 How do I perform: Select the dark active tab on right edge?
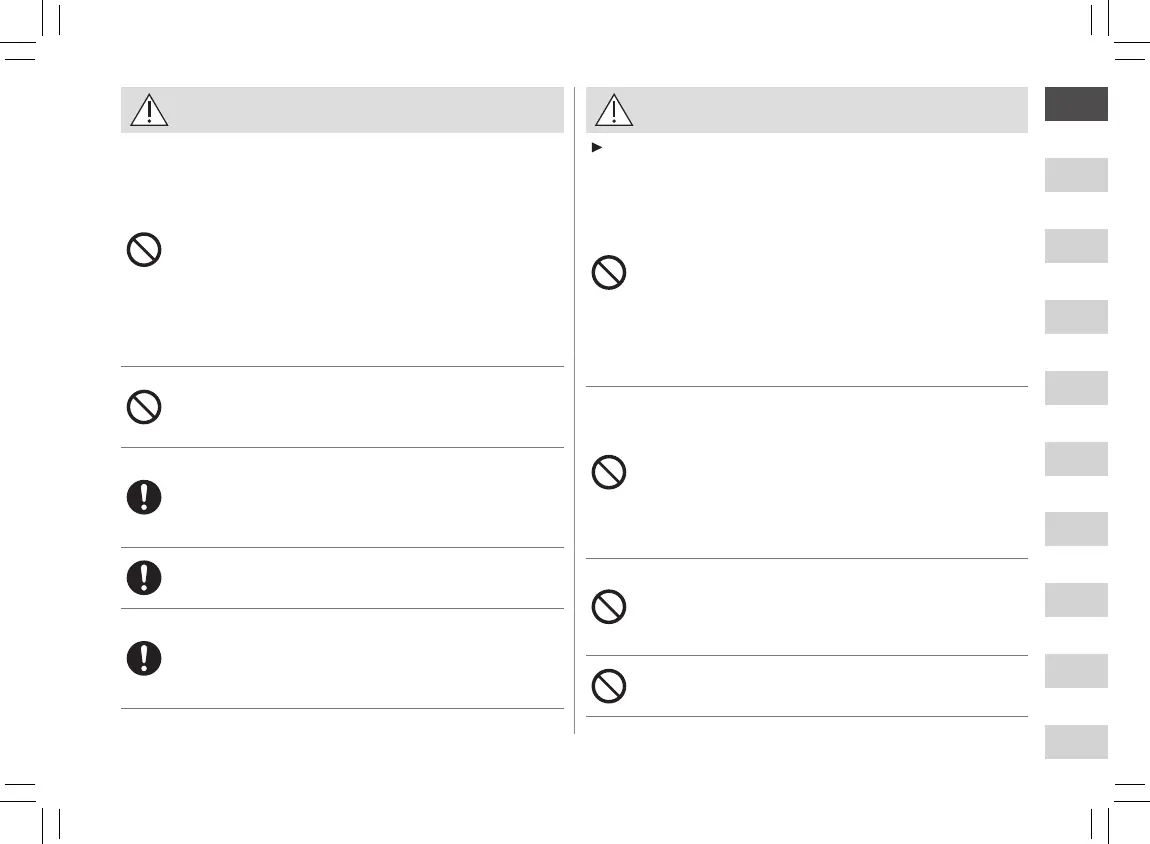pos(1077,104)
